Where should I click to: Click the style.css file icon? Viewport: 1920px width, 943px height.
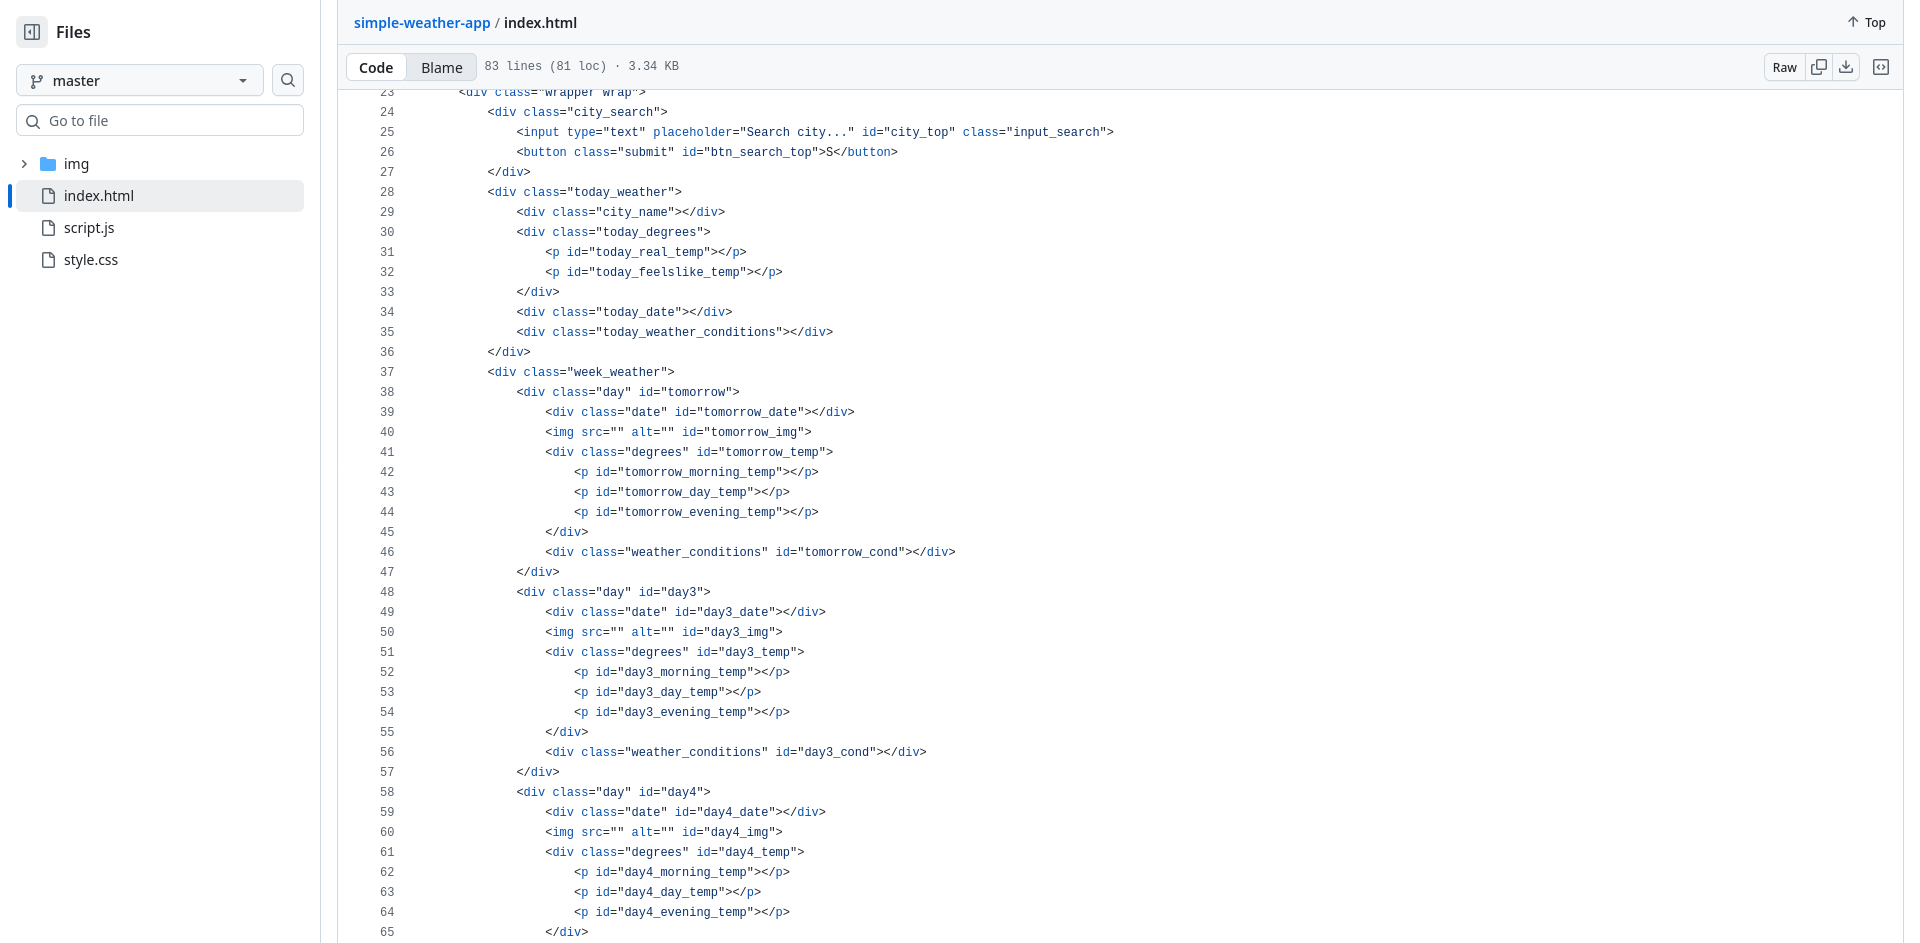coord(48,260)
